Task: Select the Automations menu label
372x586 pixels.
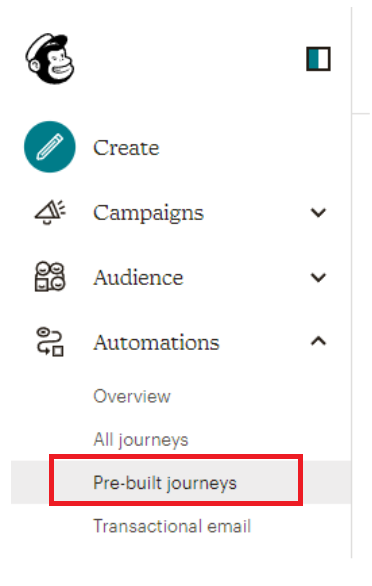Action: pyautogui.click(x=156, y=342)
